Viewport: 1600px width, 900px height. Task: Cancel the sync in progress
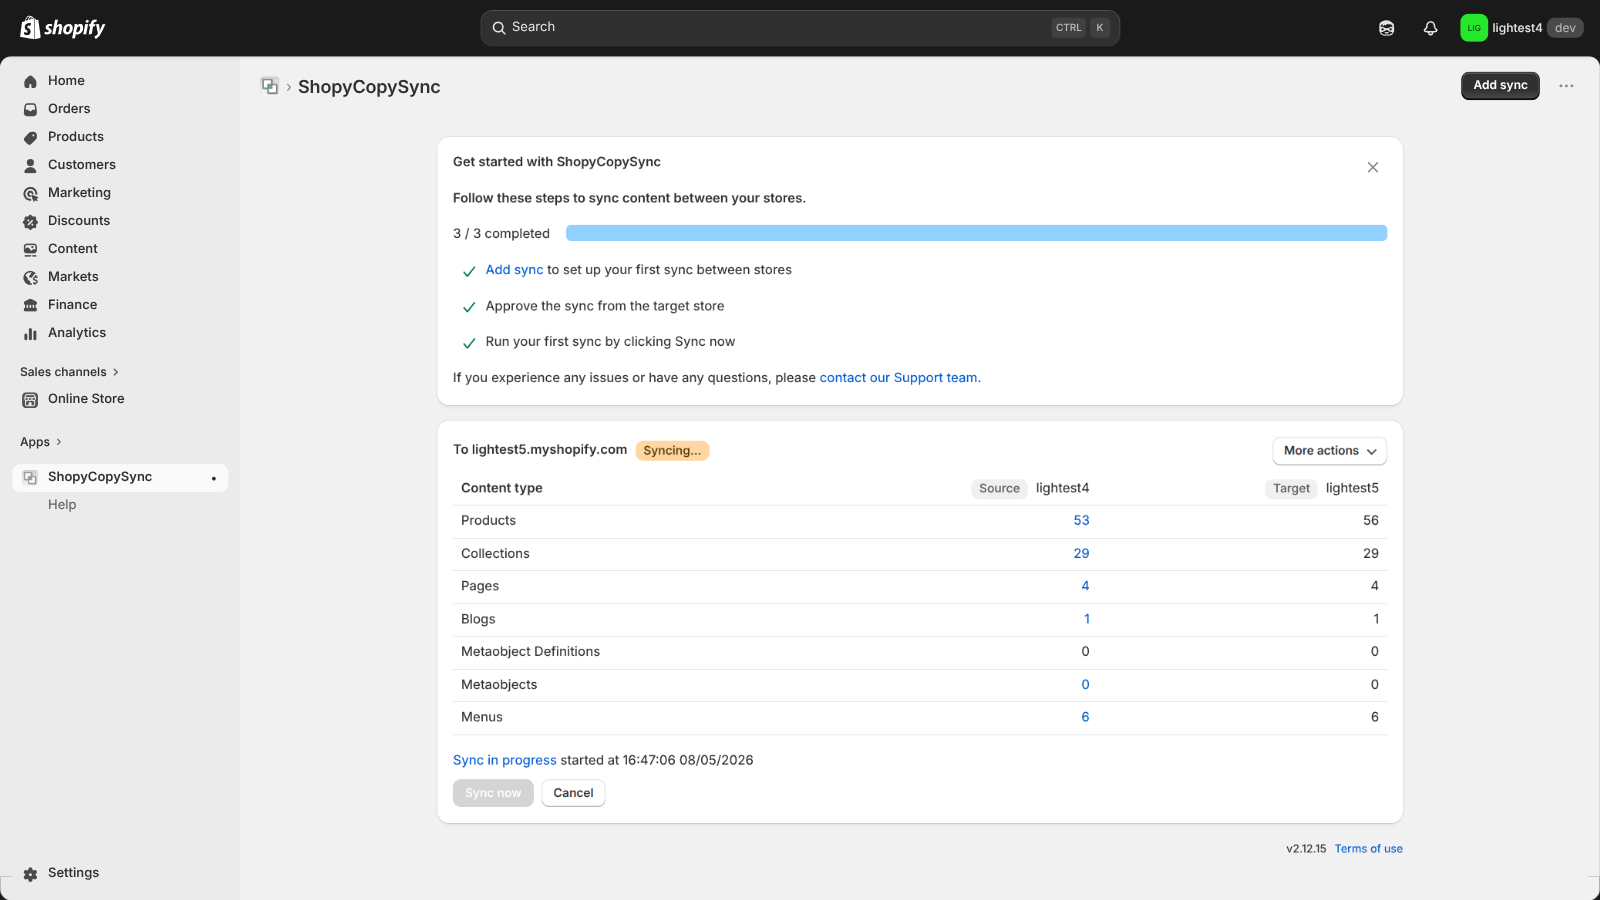[573, 793]
